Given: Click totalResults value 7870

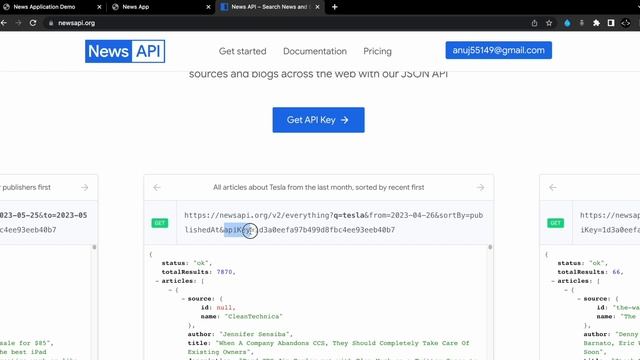Looking at the screenshot, I should [x=225, y=272].
